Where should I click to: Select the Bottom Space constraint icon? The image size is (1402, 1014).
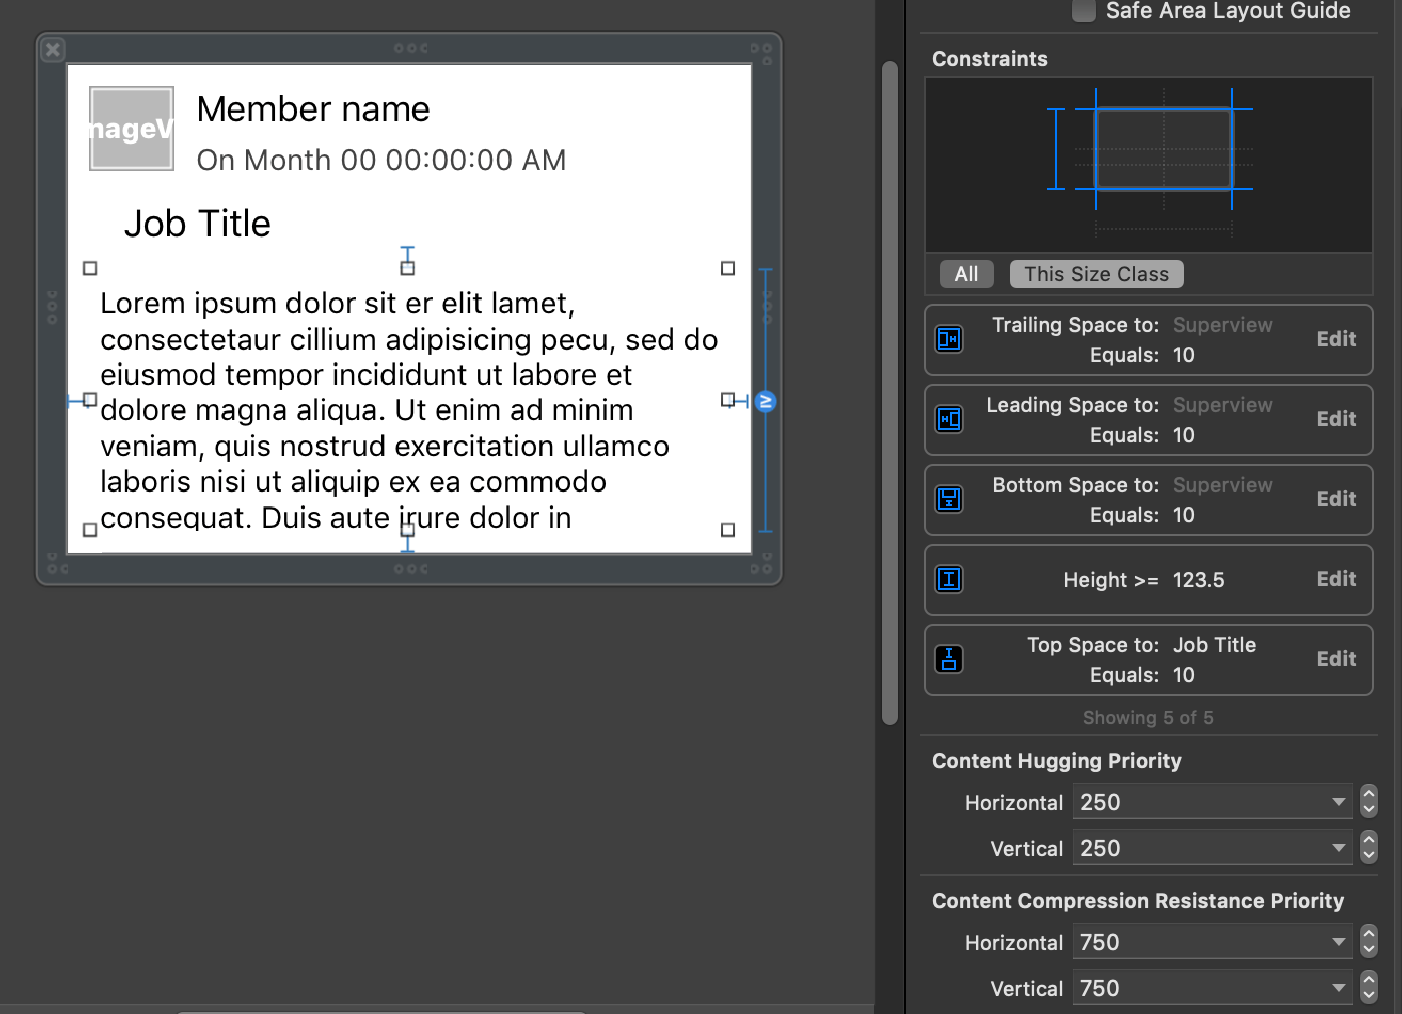coord(948,499)
